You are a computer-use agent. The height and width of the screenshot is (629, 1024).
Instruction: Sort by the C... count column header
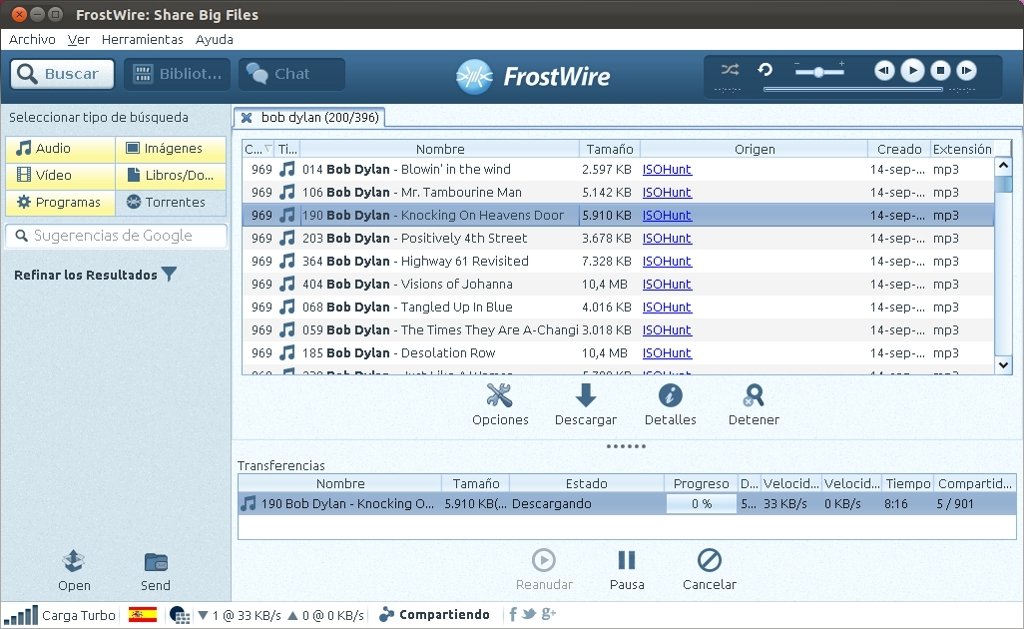tap(258, 149)
